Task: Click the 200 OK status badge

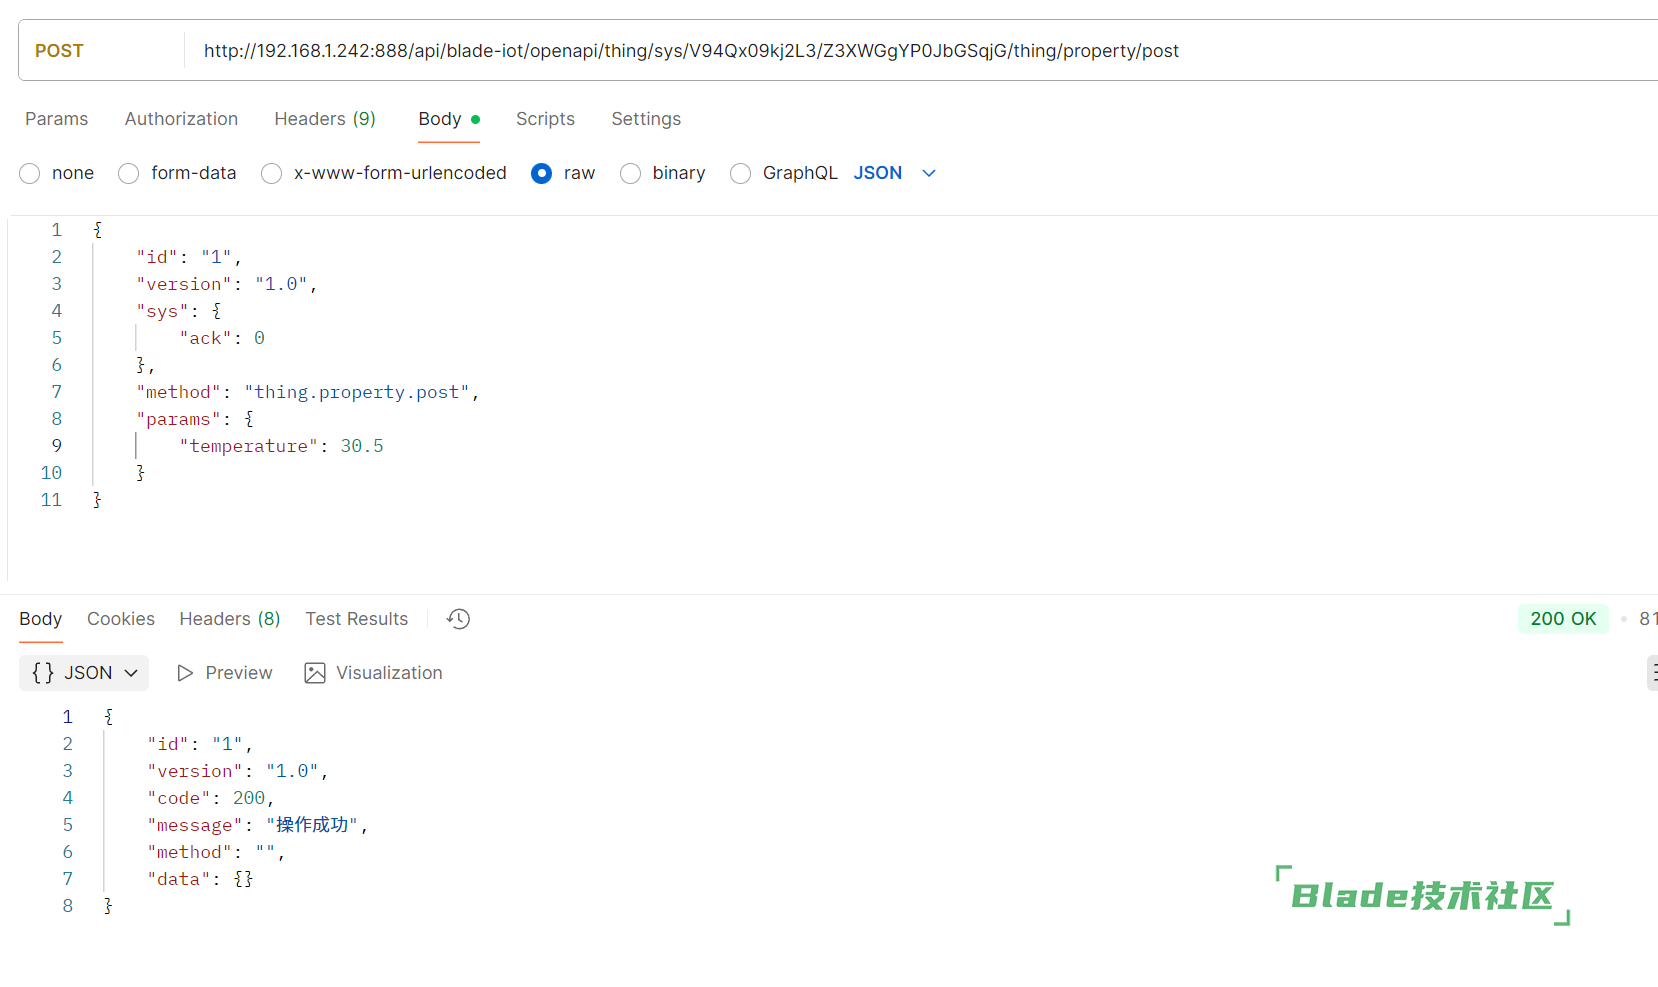Action: click(x=1562, y=619)
